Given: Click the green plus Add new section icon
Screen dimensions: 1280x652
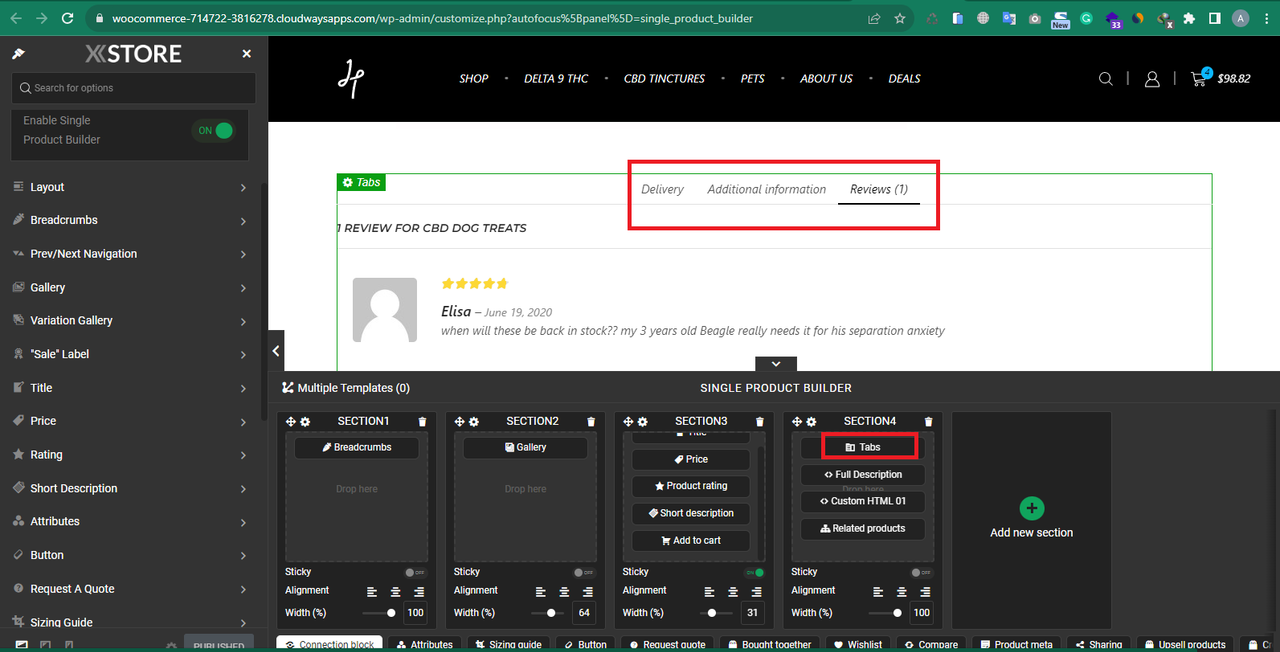Looking at the screenshot, I should 1032,508.
